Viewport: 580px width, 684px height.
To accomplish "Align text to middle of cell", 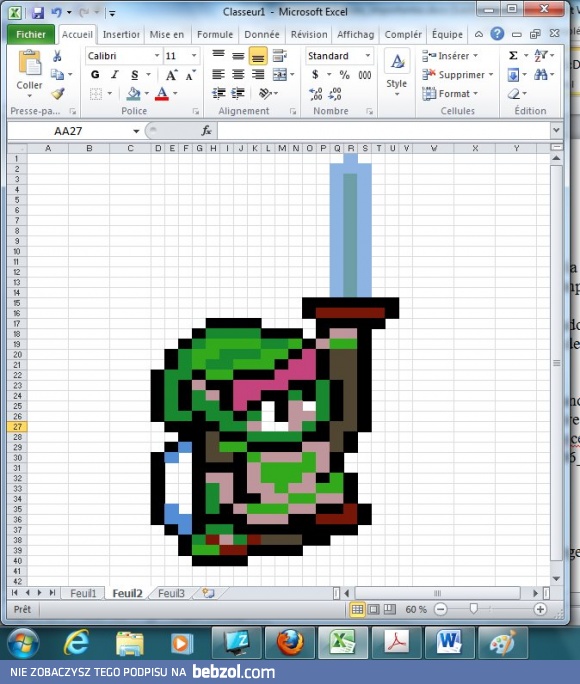I will pyautogui.click(x=238, y=55).
